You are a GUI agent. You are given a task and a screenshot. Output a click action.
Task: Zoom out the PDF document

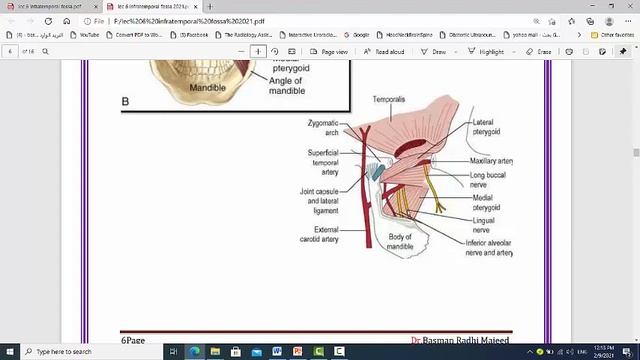[241, 51]
